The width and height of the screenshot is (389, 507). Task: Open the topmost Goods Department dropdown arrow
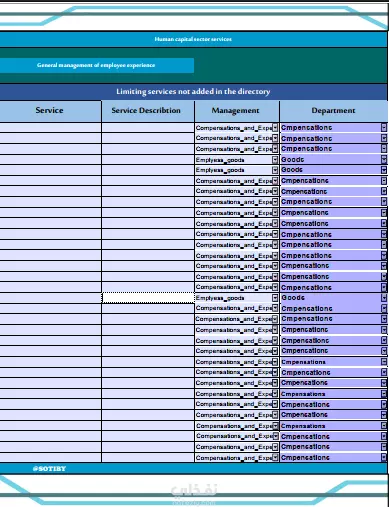pos(384,160)
